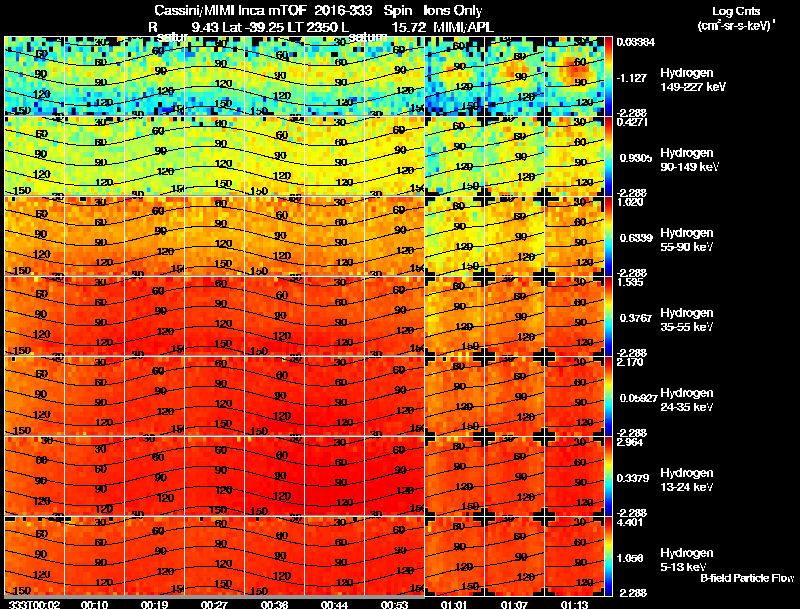
Task: Click the "2.170" colorbar maximum value
Action: coord(630,363)
